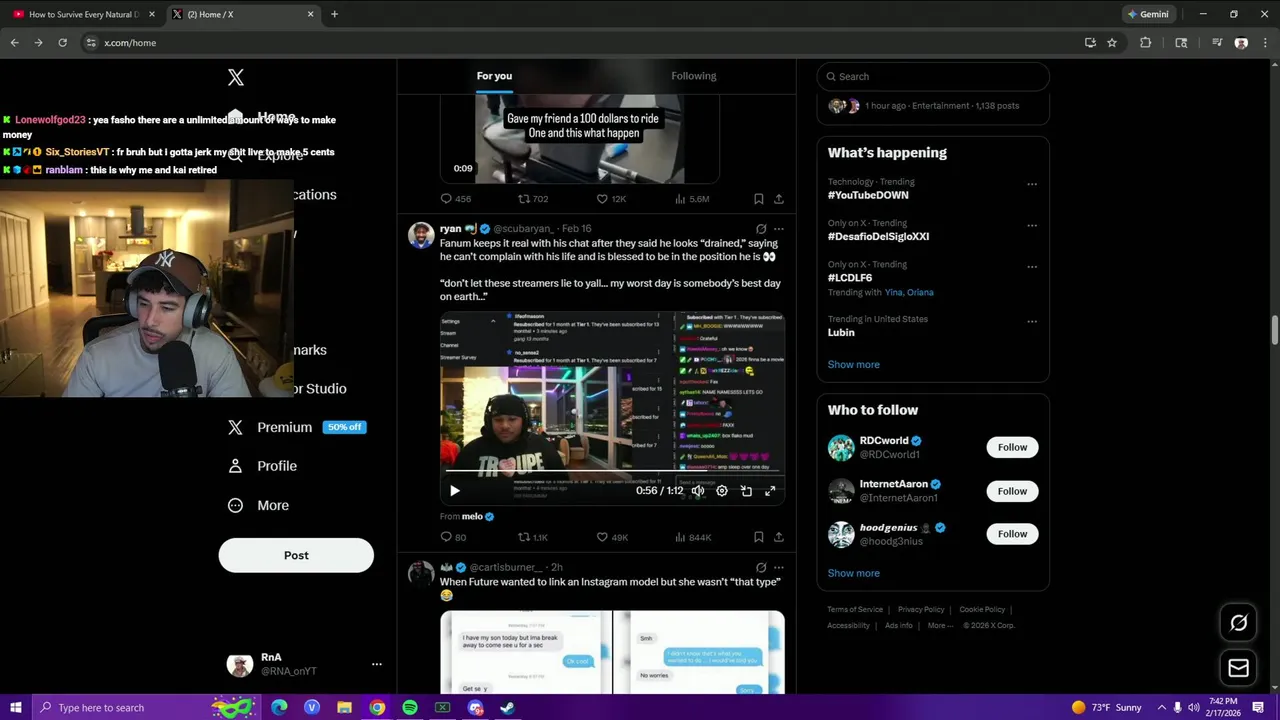Open options for #LCDLF6 trend

point(1032,267)
